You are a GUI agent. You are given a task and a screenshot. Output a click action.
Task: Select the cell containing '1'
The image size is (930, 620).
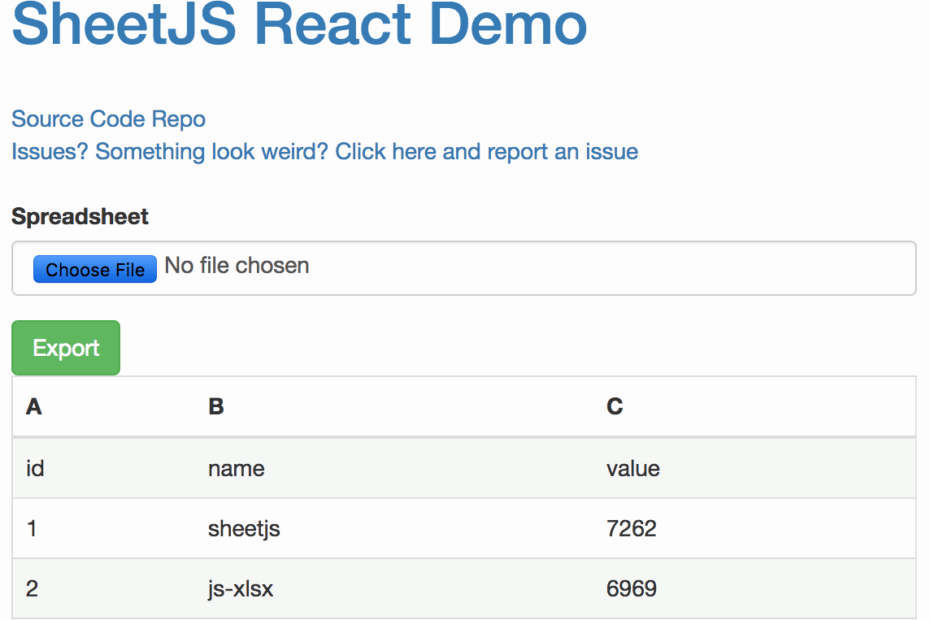tap(104, 529)
